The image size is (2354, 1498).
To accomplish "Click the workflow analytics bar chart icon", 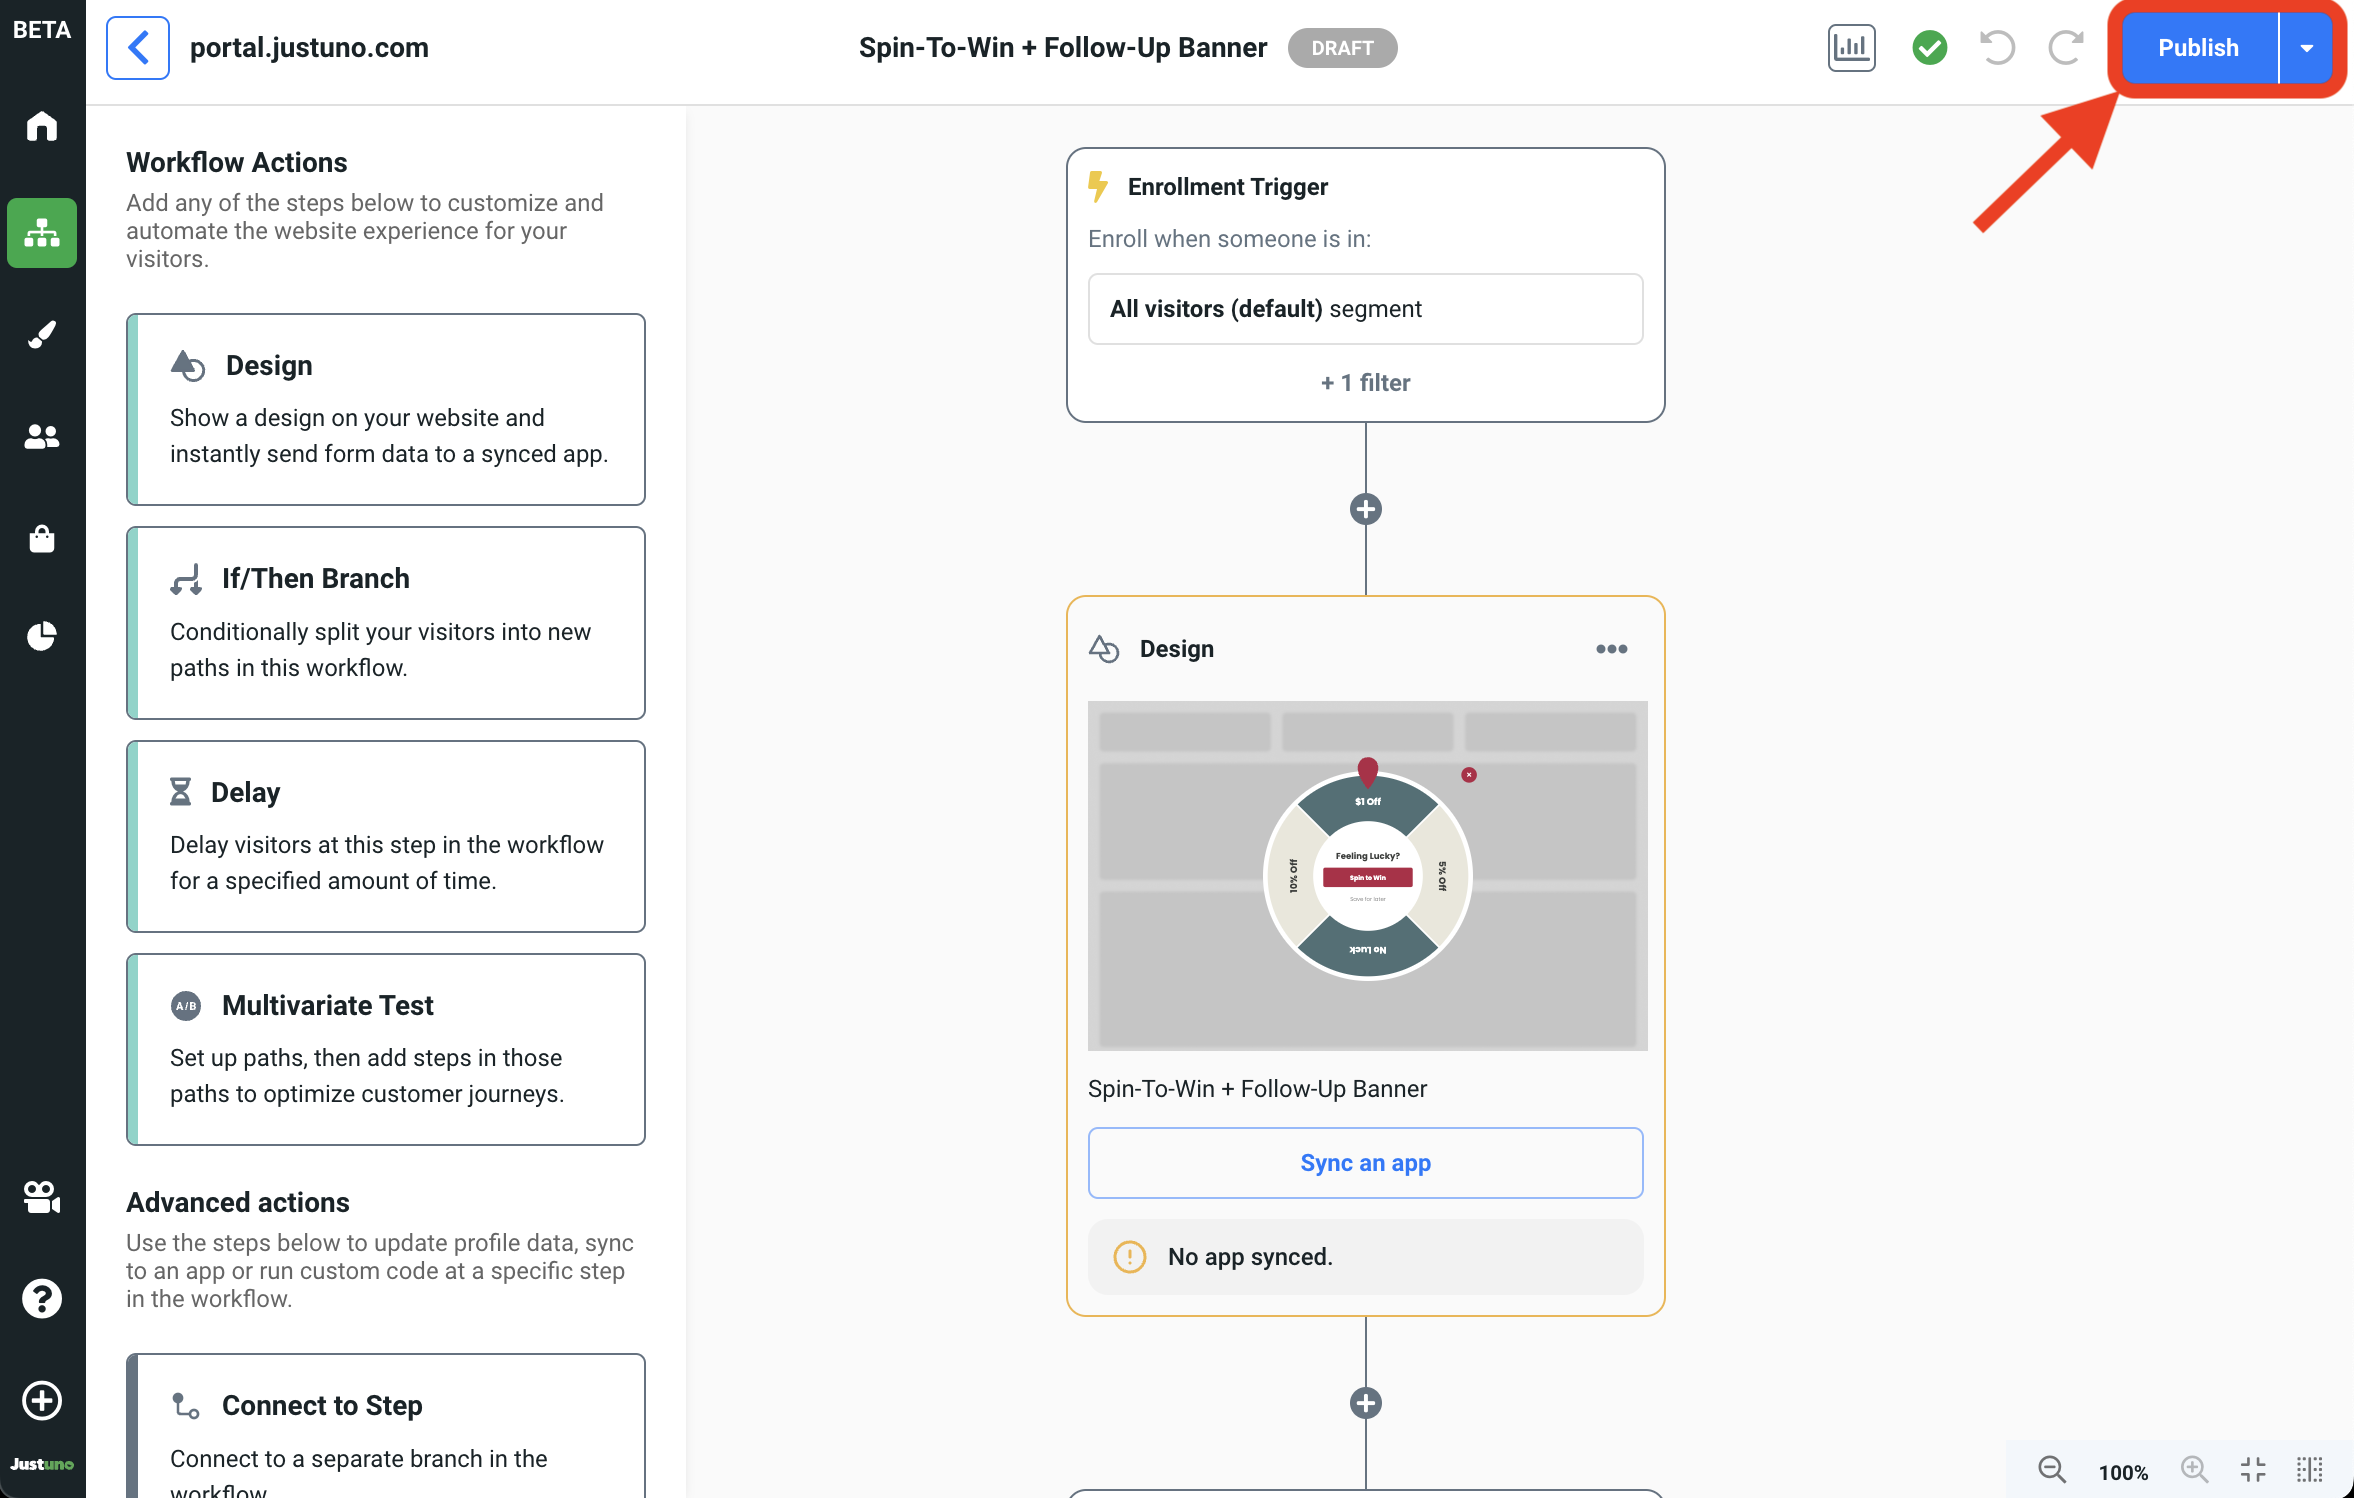I will pos(1851,48).
